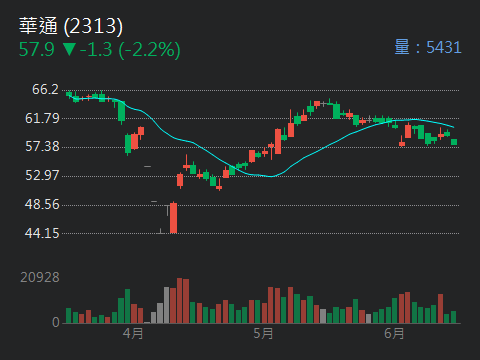The height and width of the screenshot is (360, 480).
Task: Click the 66.2 price axis label
Action: [x=45, y=89]
